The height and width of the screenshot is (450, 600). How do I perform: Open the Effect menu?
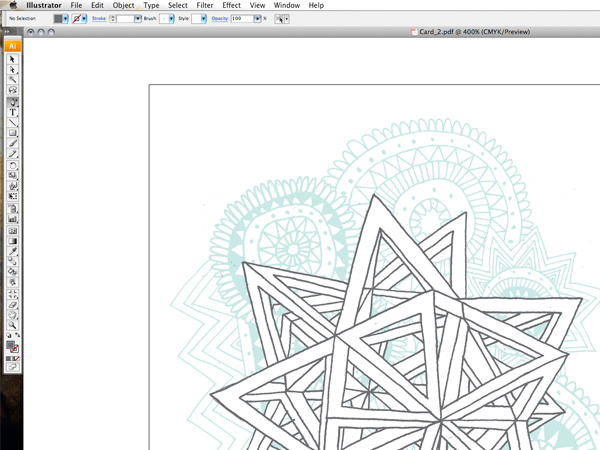[231, 5]
